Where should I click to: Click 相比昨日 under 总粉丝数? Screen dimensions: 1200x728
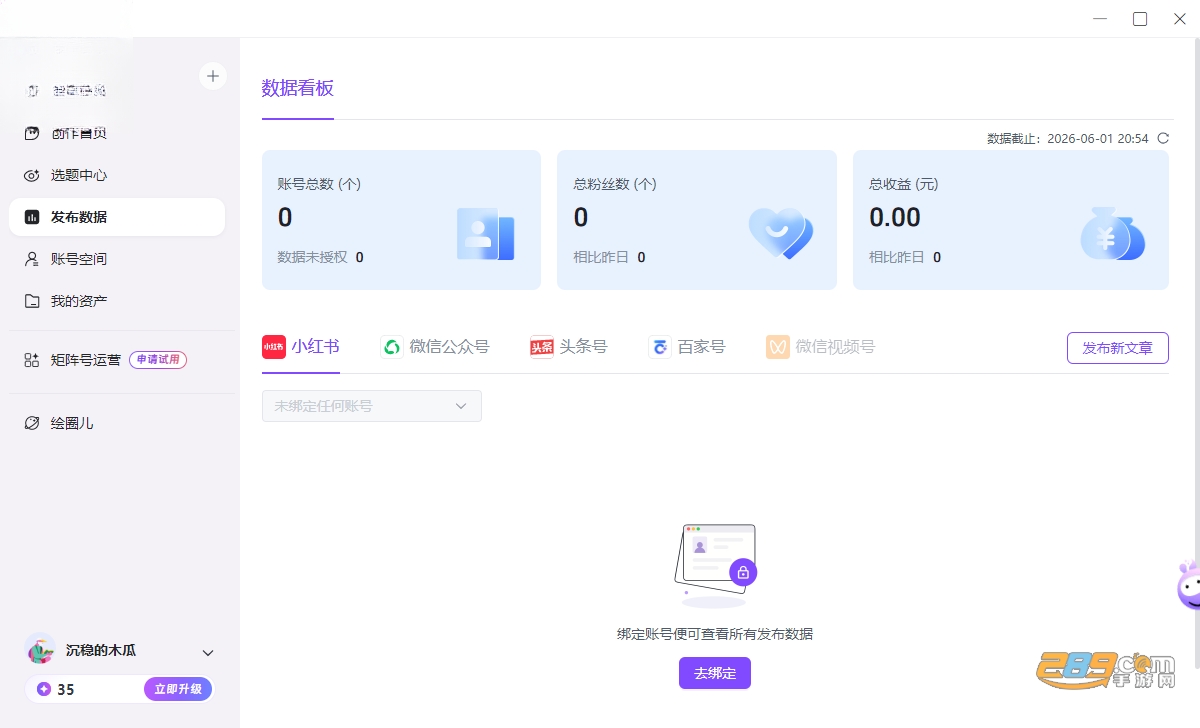pyautogui.click(x=601, y=257)
